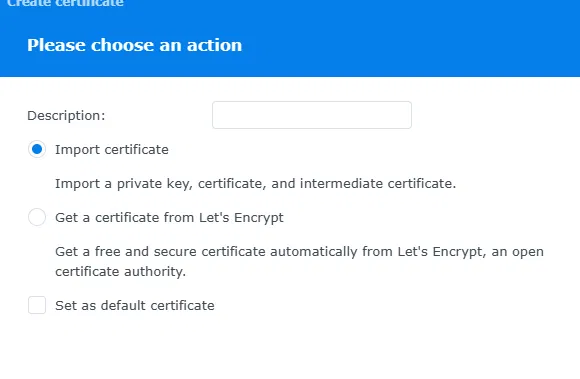This screenshot has width=580, height=379.
Task: Click the 'Please choose an action' heading
Action: click(x=135, y=45)
